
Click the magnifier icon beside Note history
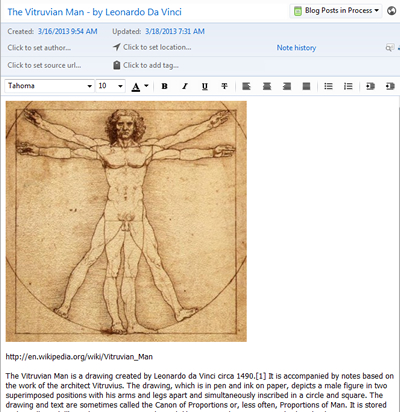389,48
